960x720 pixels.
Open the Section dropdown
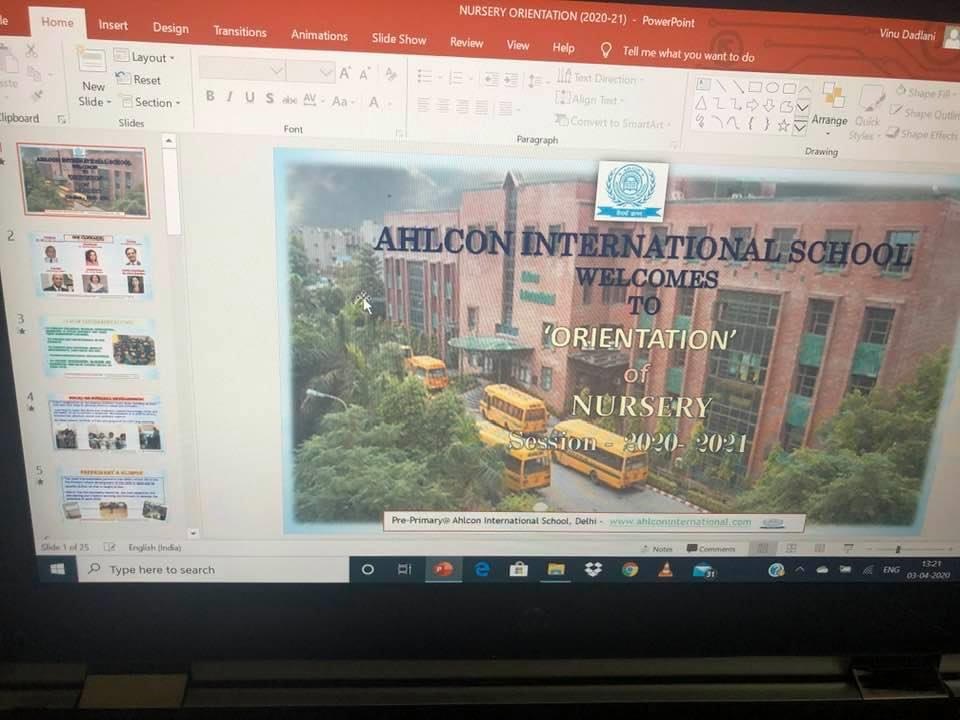pos(151,102)
